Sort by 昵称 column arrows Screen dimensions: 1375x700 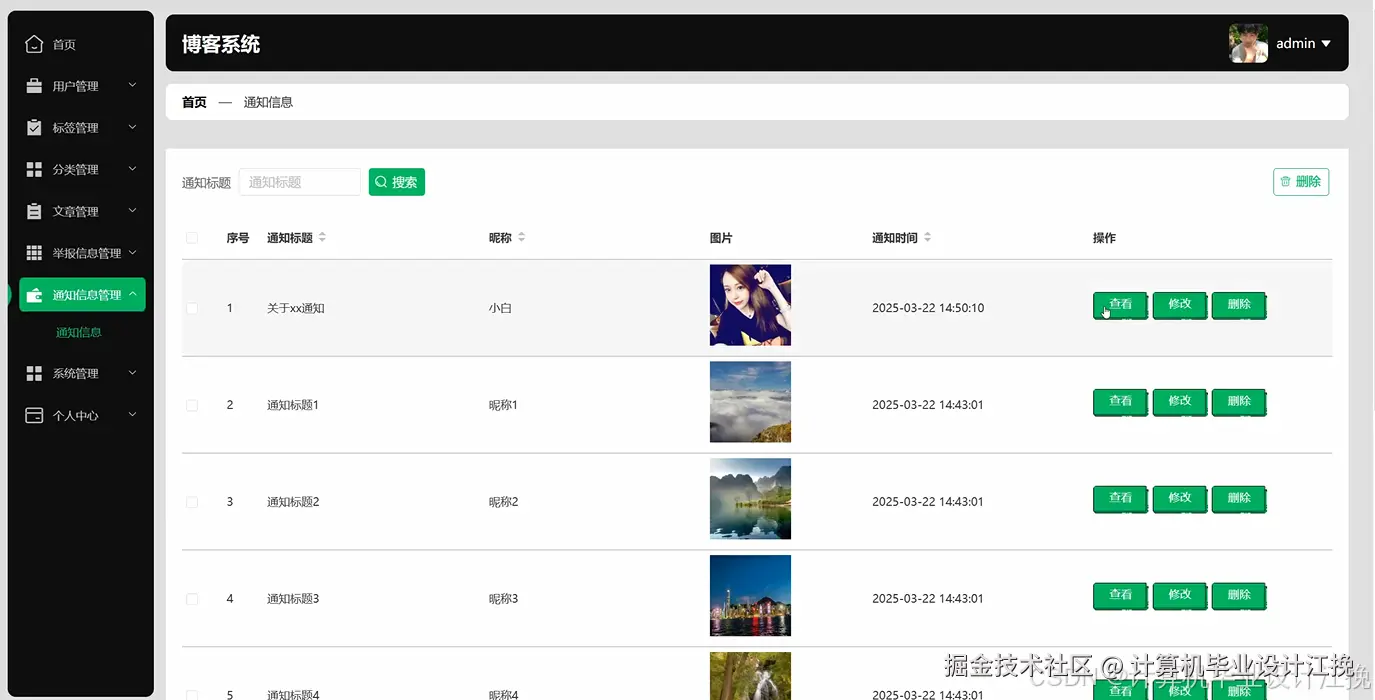(521, 238)
